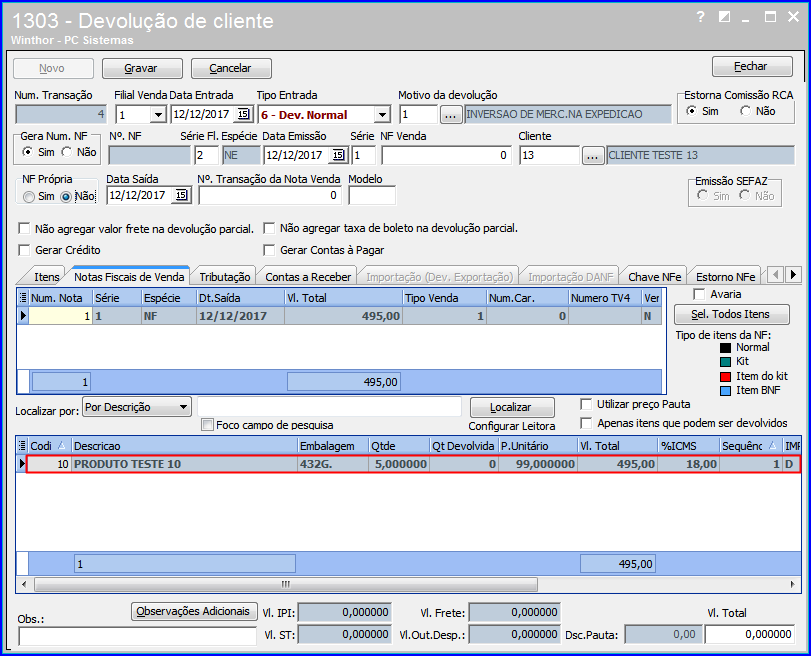Click sort indicator on Codi column
Viewport: 811px width, 656px height.
click(x=62, y=445)
